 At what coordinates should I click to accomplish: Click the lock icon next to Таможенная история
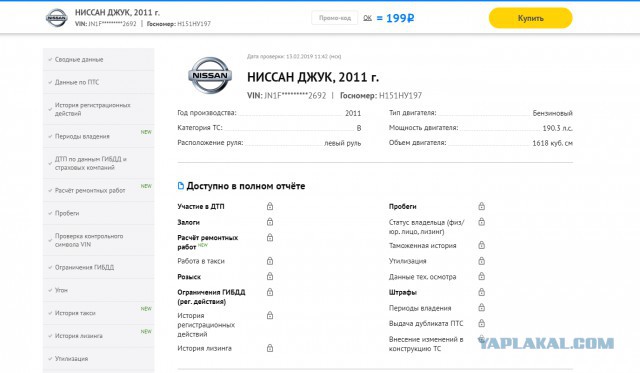482,245
